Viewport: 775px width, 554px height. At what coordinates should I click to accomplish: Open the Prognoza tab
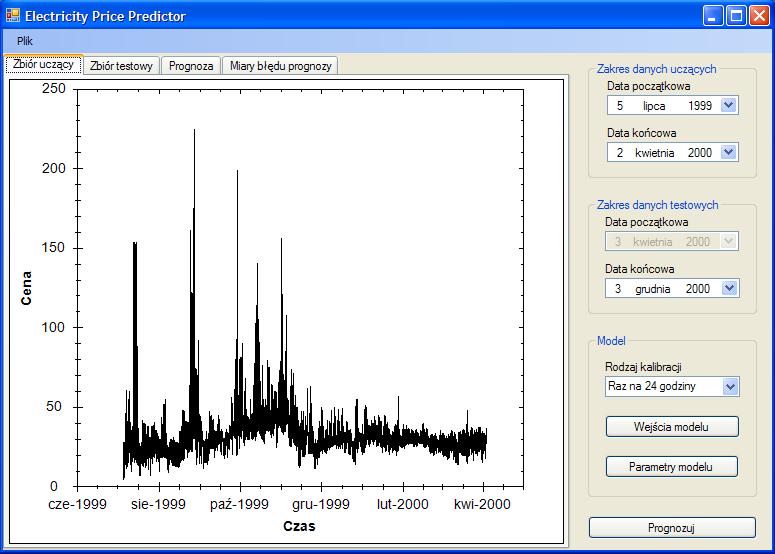(x=191, y=66)
